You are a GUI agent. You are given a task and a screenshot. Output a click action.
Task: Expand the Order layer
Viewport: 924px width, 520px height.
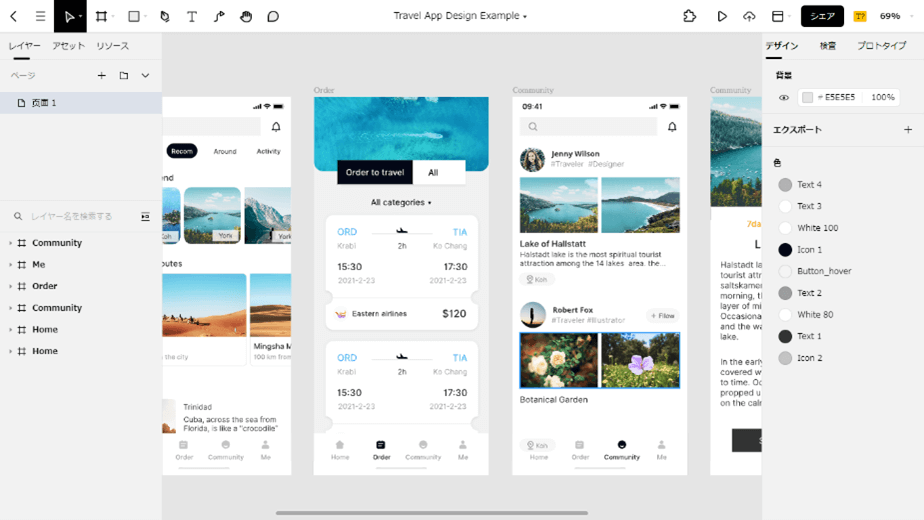[x=11, y=286]
